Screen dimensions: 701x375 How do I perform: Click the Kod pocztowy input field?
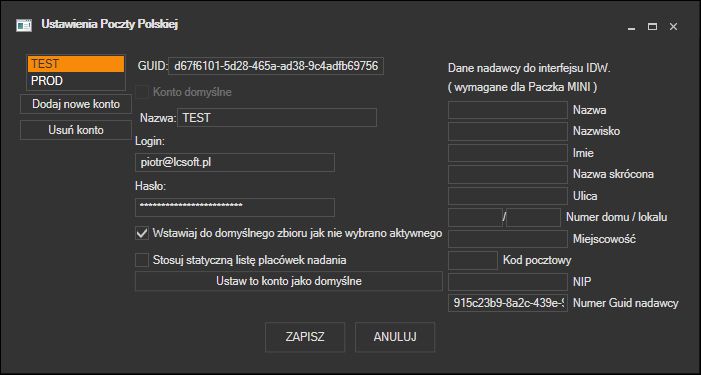coord(473,260)
